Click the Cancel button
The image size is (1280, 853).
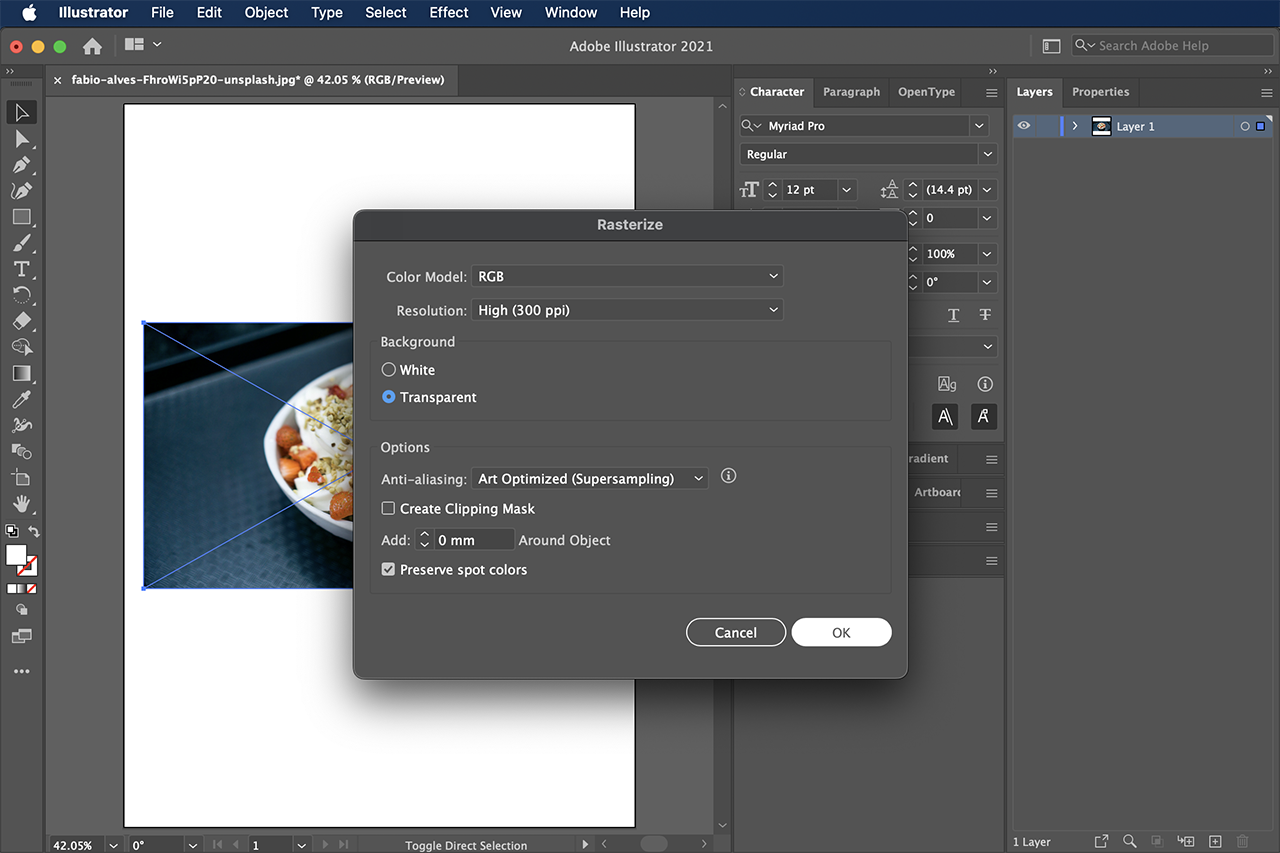[x=736, y=632]
